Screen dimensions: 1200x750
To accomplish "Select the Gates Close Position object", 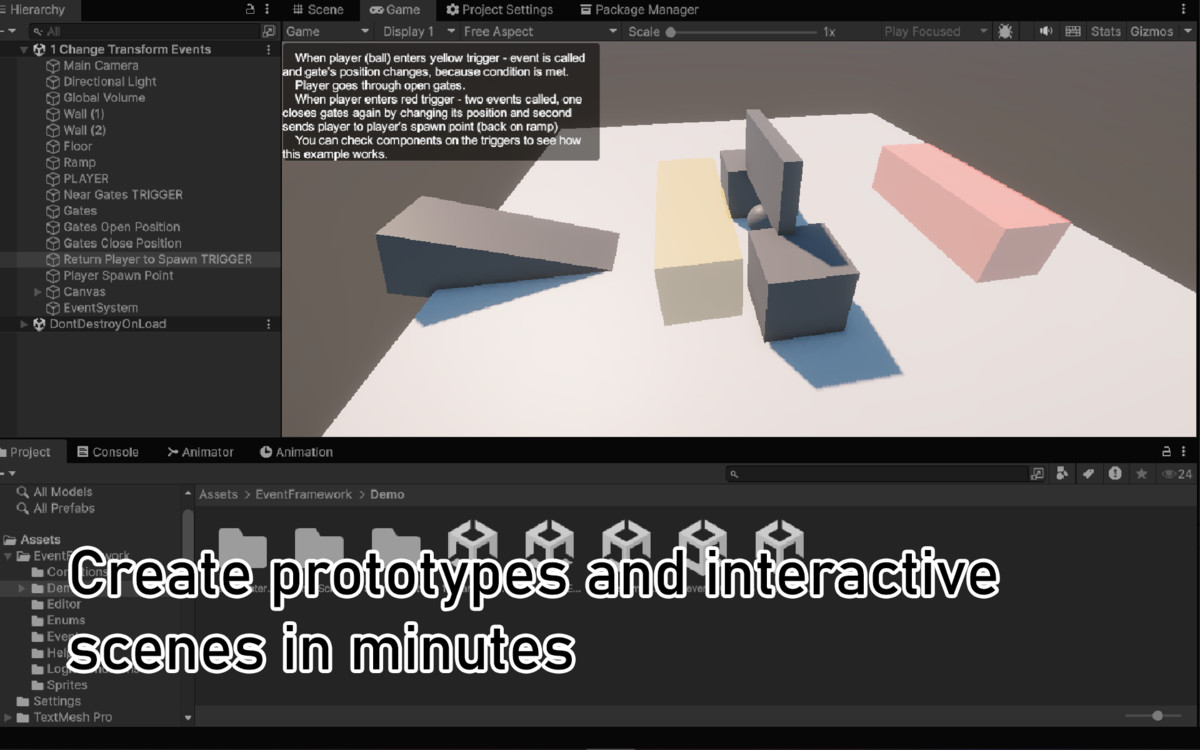I will pos(123,243).
